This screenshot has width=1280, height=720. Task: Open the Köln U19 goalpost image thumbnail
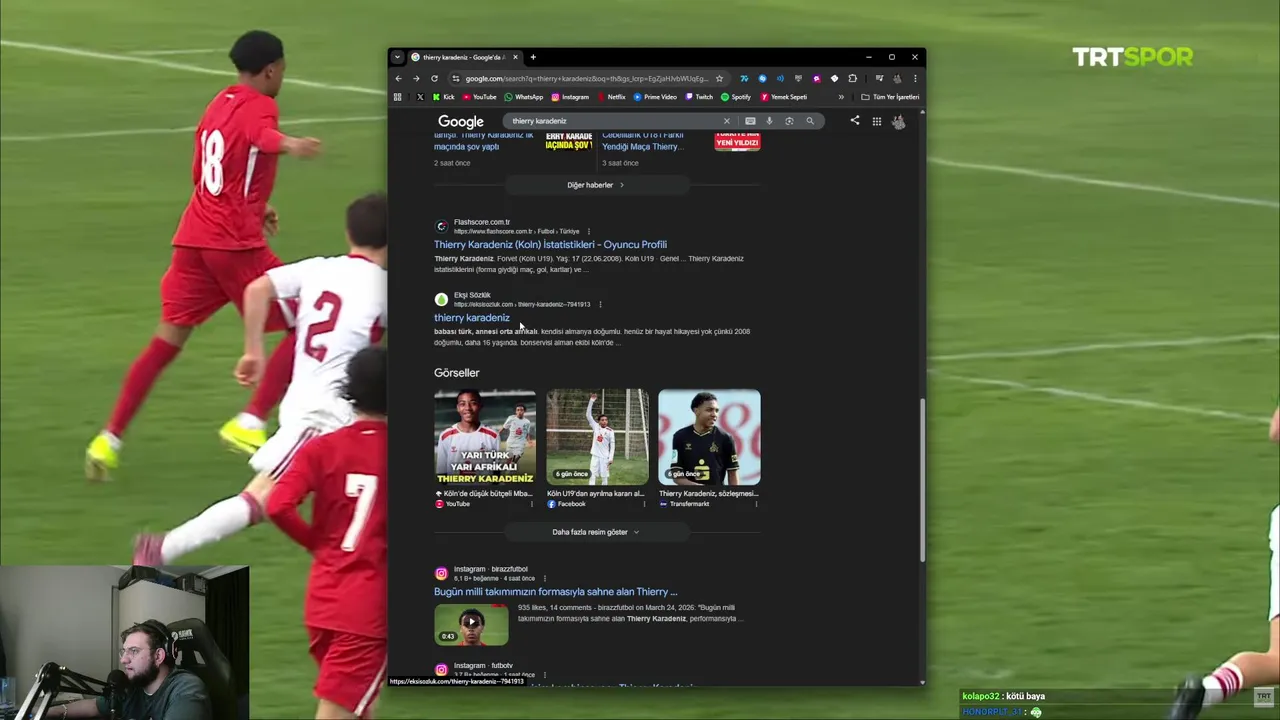(x=597, y=437)
